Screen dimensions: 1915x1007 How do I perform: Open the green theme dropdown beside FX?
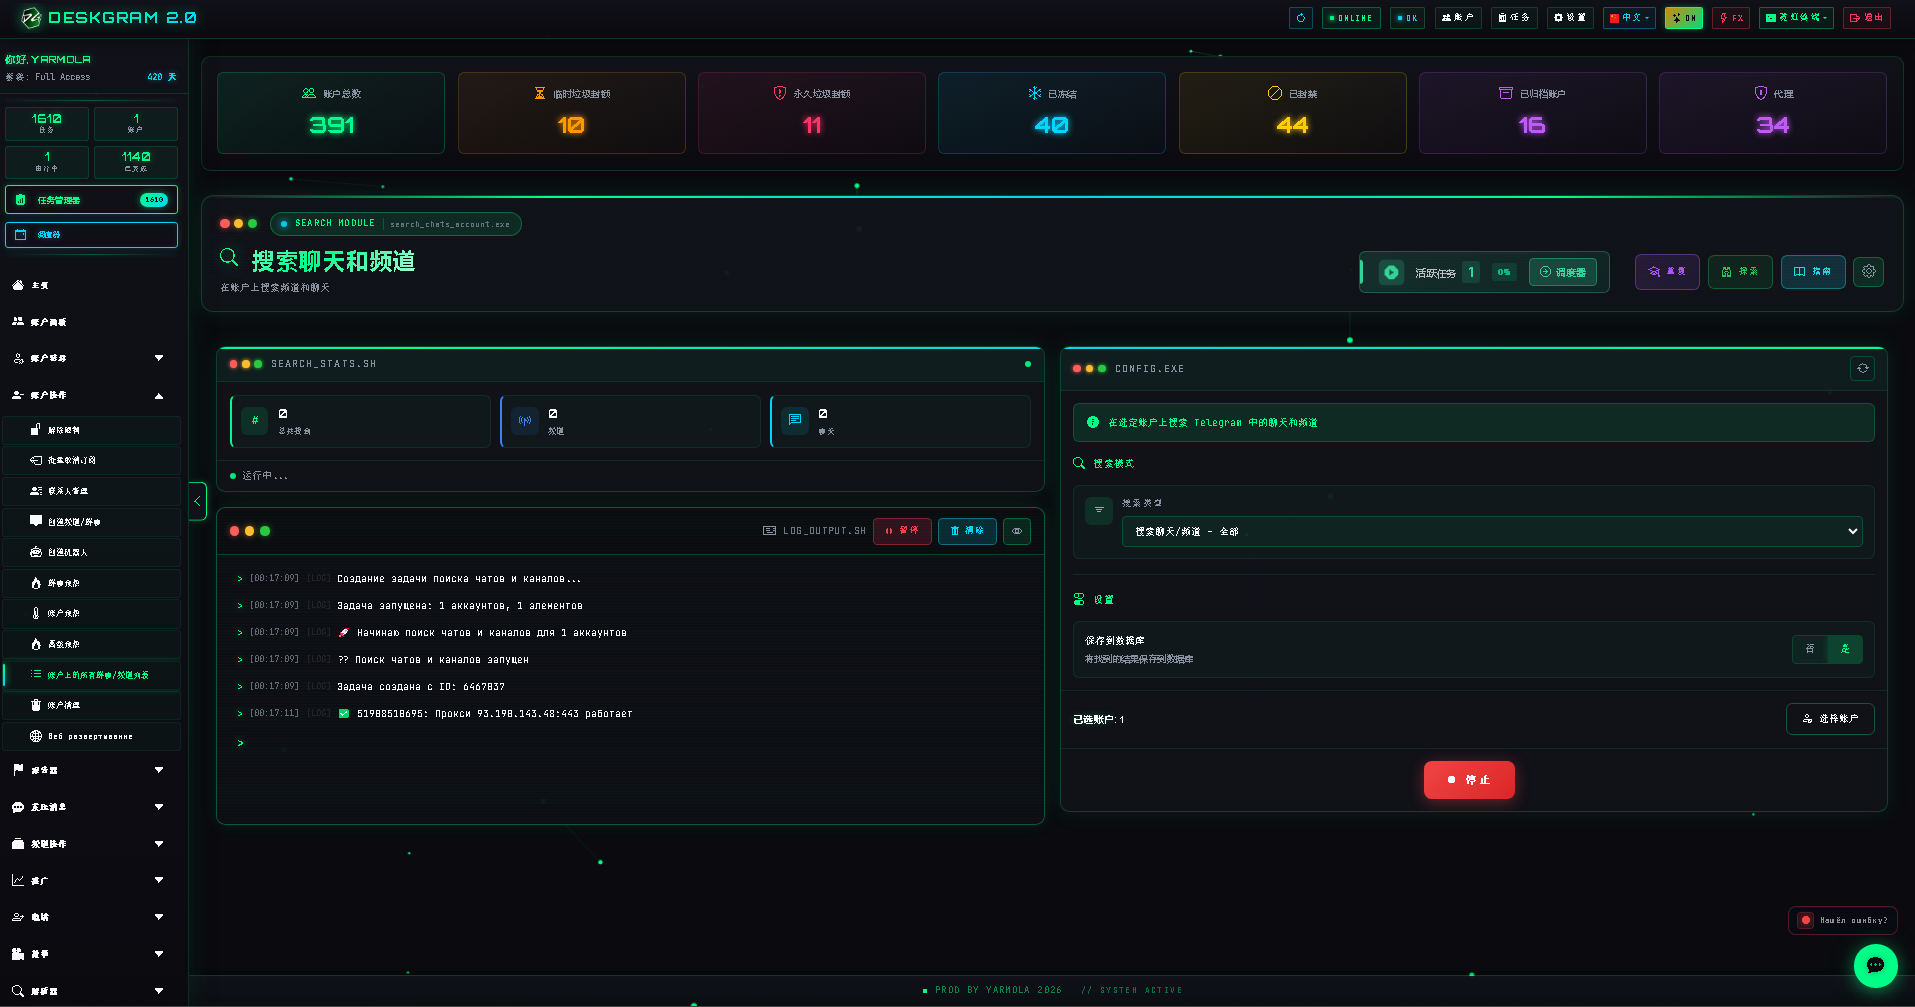(x=1796, y=18)
